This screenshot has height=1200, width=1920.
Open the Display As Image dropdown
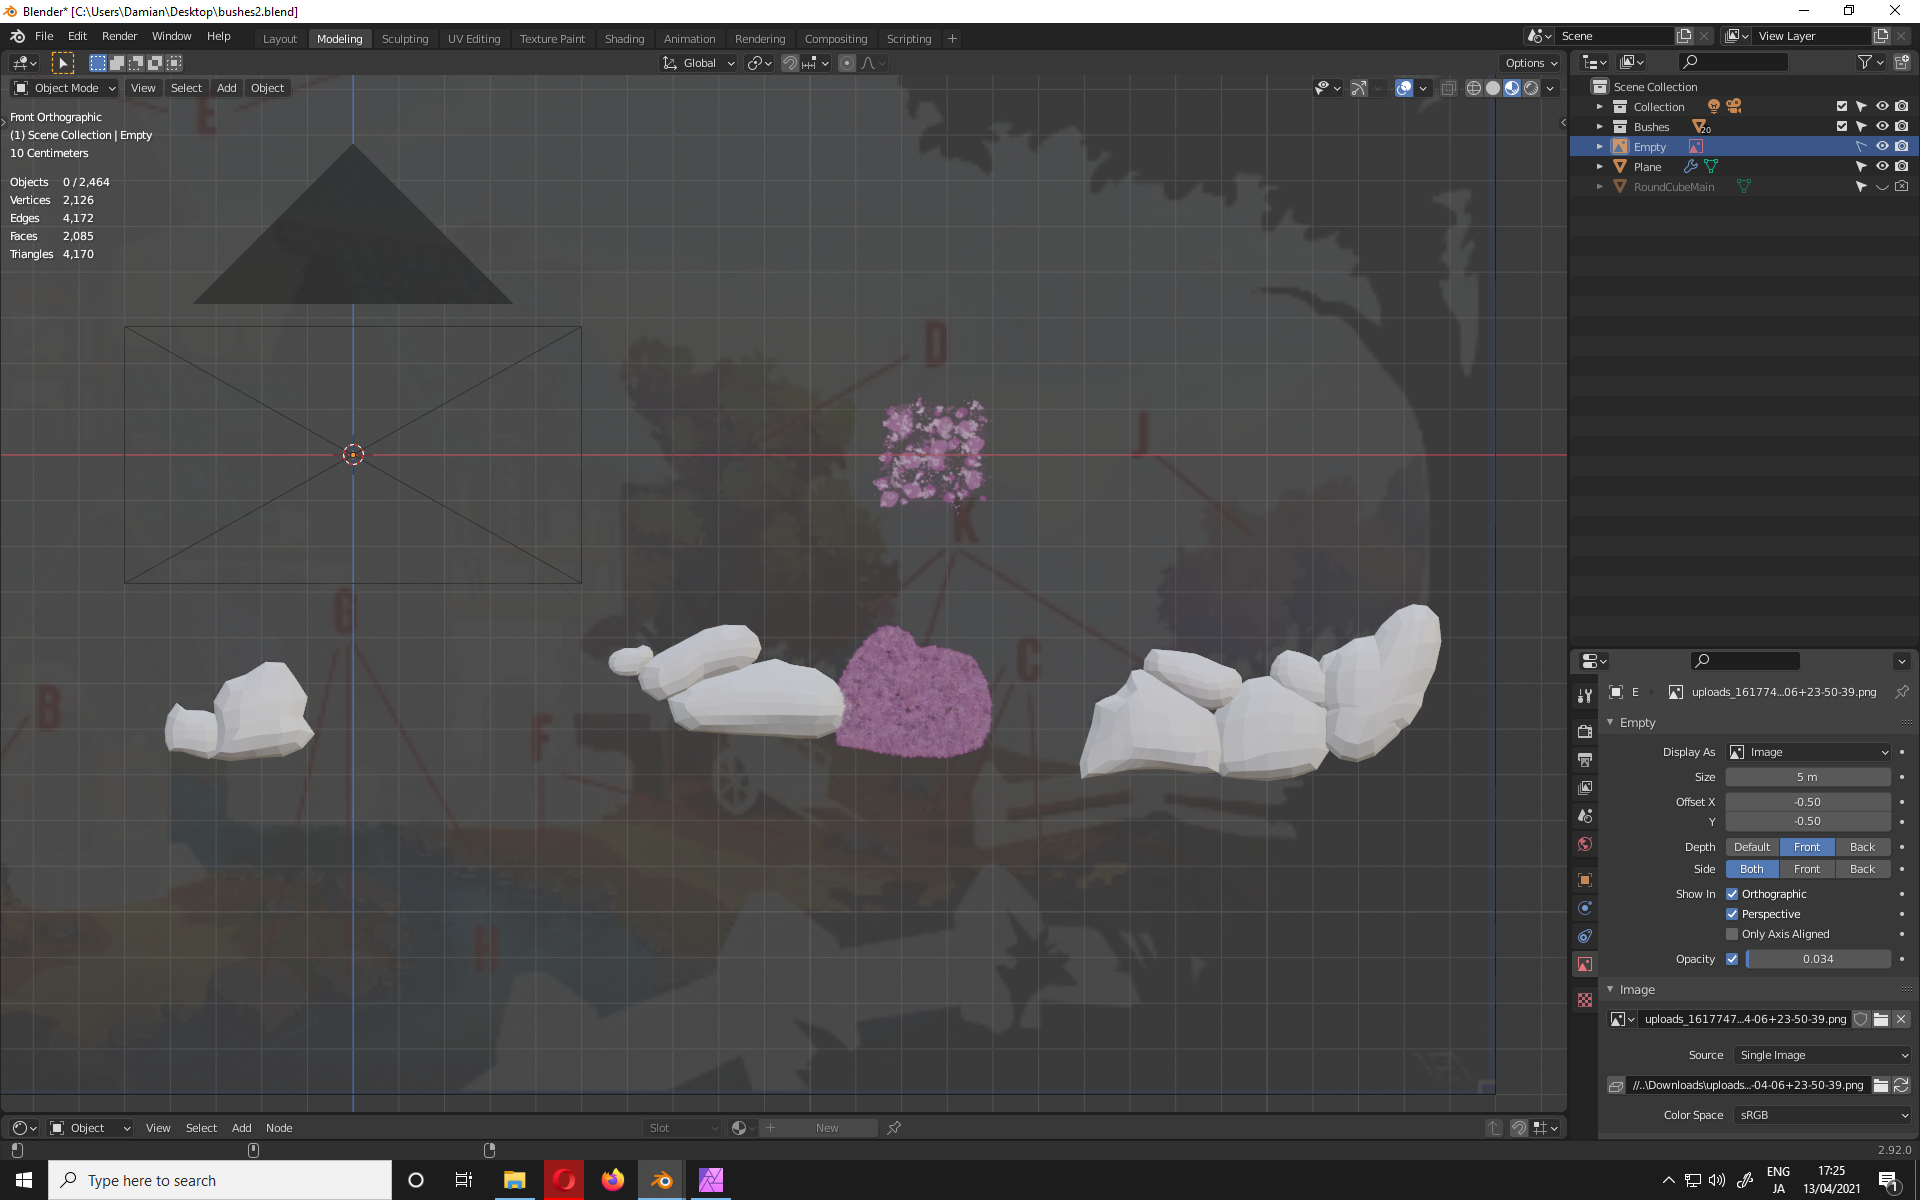click(x=1809, y=752)
